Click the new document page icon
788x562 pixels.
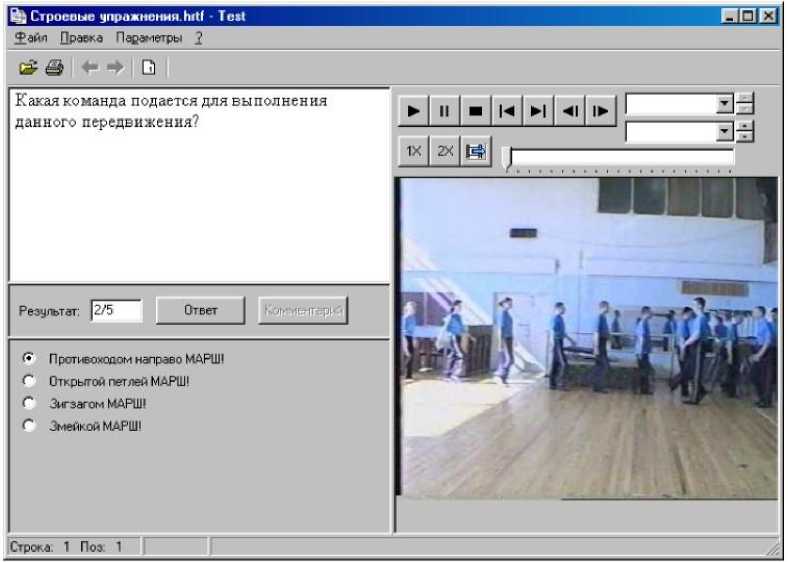click(148, 67)
